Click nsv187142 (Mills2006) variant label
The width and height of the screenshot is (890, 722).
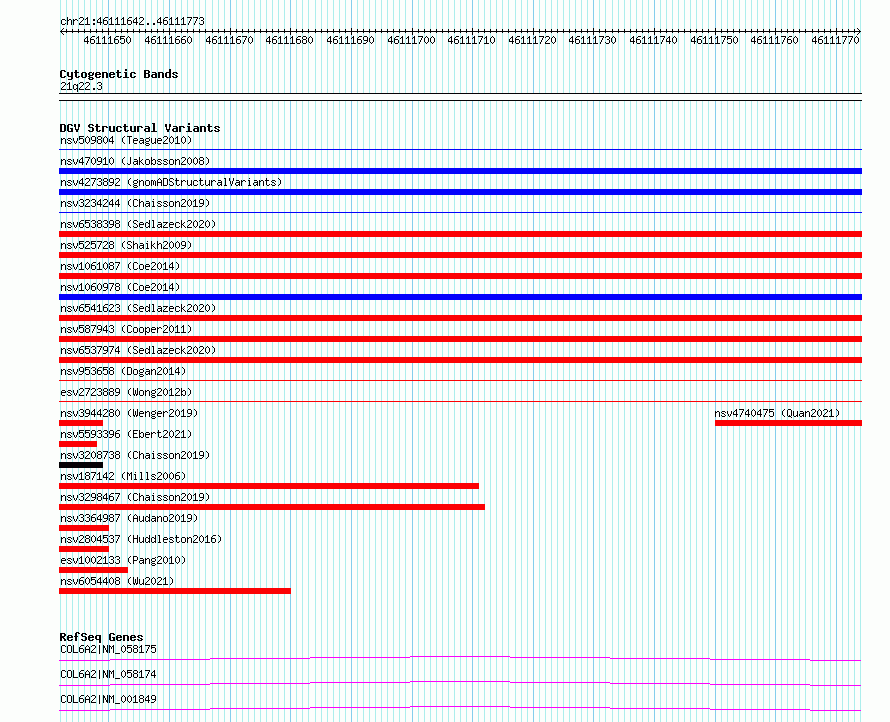pyautogui.click(x=123, y=476)
